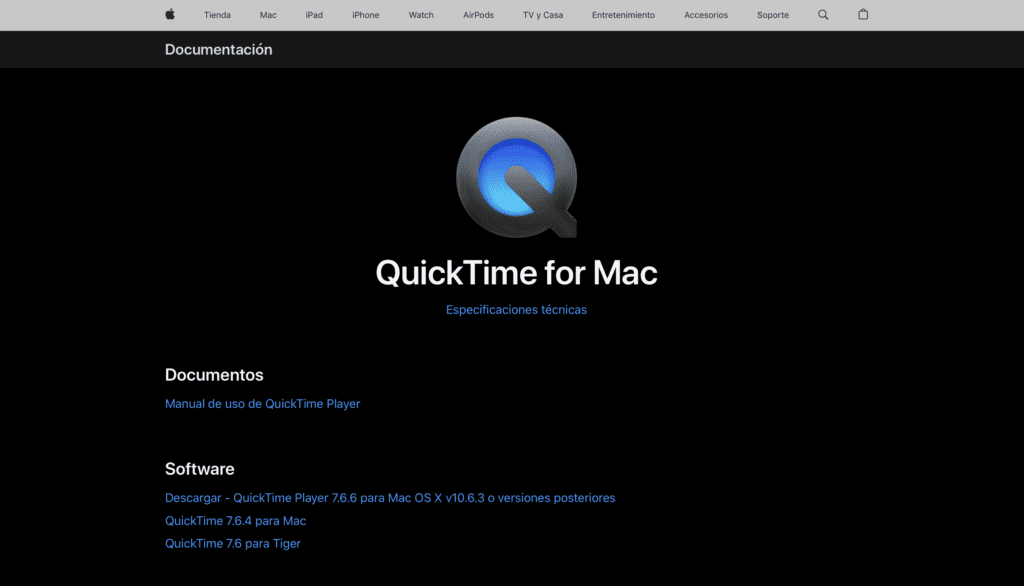Open the search magnifier icon
The width and height of the screenshot is (1024, 586).
coord(823,14)
